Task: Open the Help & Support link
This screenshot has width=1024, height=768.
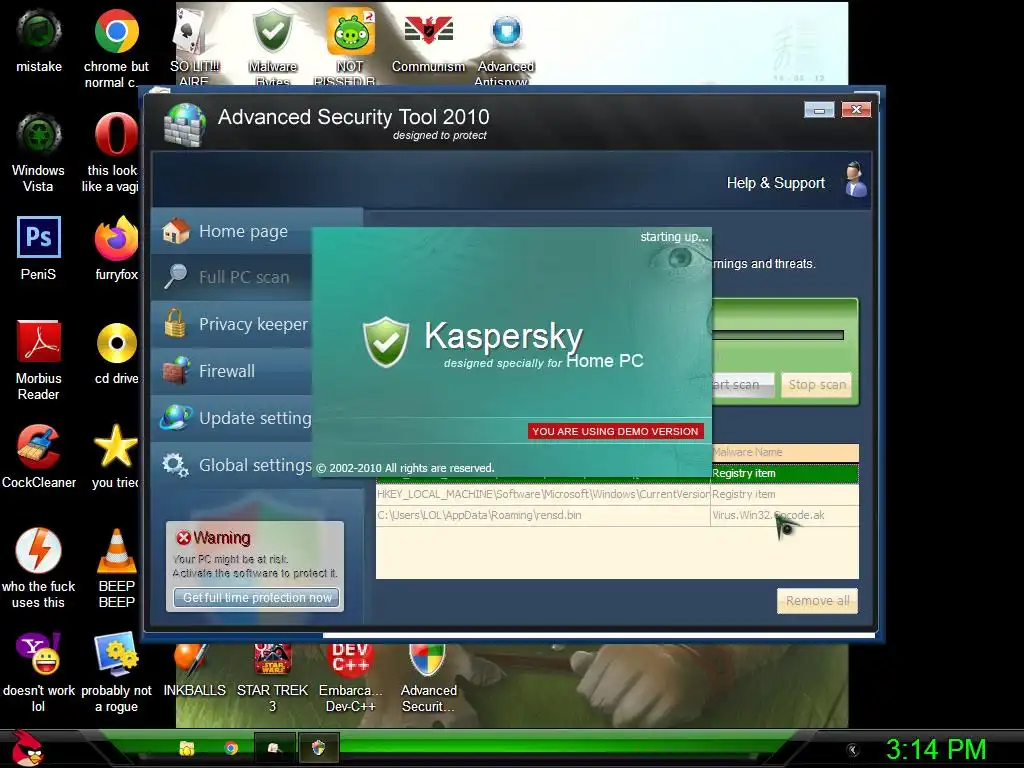Action: tap(776, 183)
